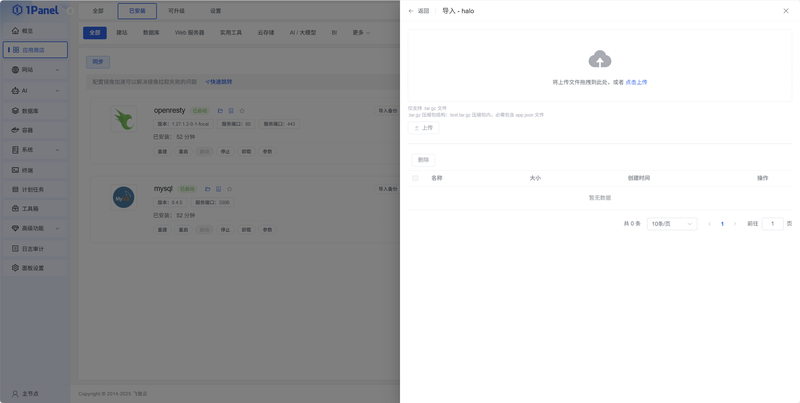Viewport: 800px width, 403px height.
Task: Close the 导入 - halo import drawer
Action: click(x=786, y=11)
